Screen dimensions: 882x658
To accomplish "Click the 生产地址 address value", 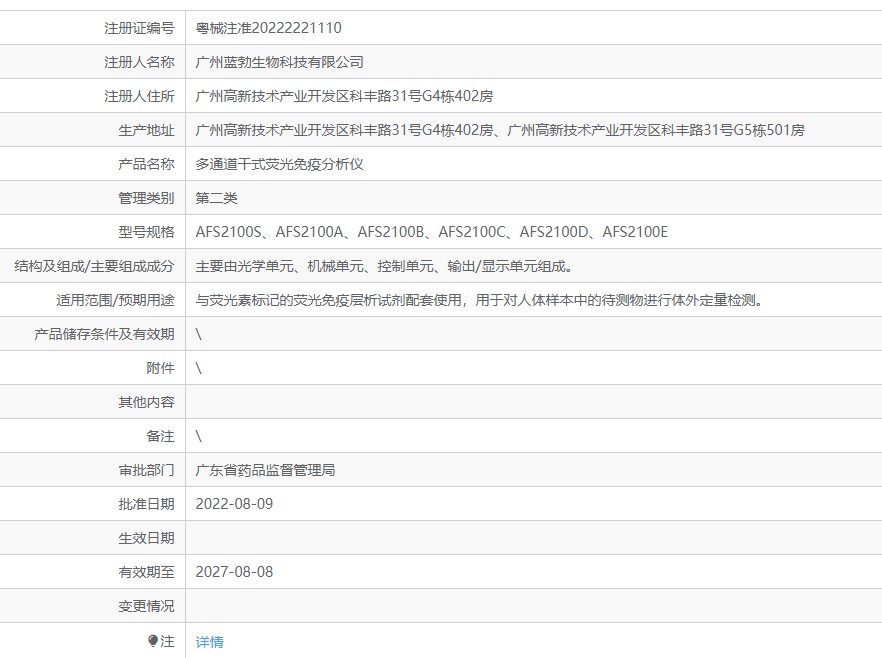I will point(499,130).
